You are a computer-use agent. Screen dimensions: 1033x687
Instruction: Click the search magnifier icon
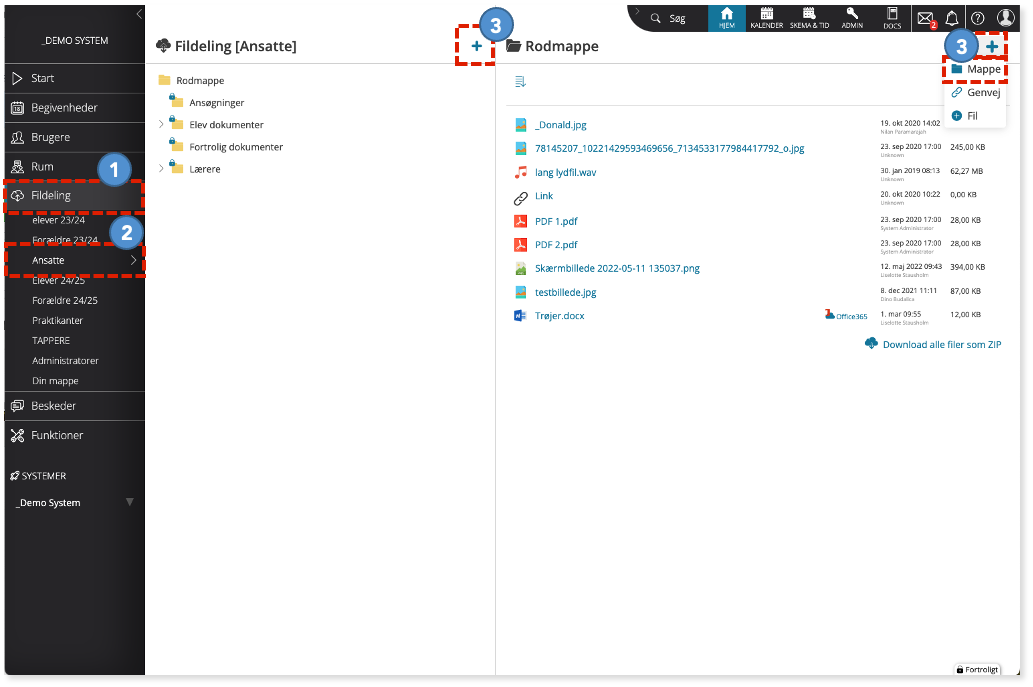click(656, 18)
